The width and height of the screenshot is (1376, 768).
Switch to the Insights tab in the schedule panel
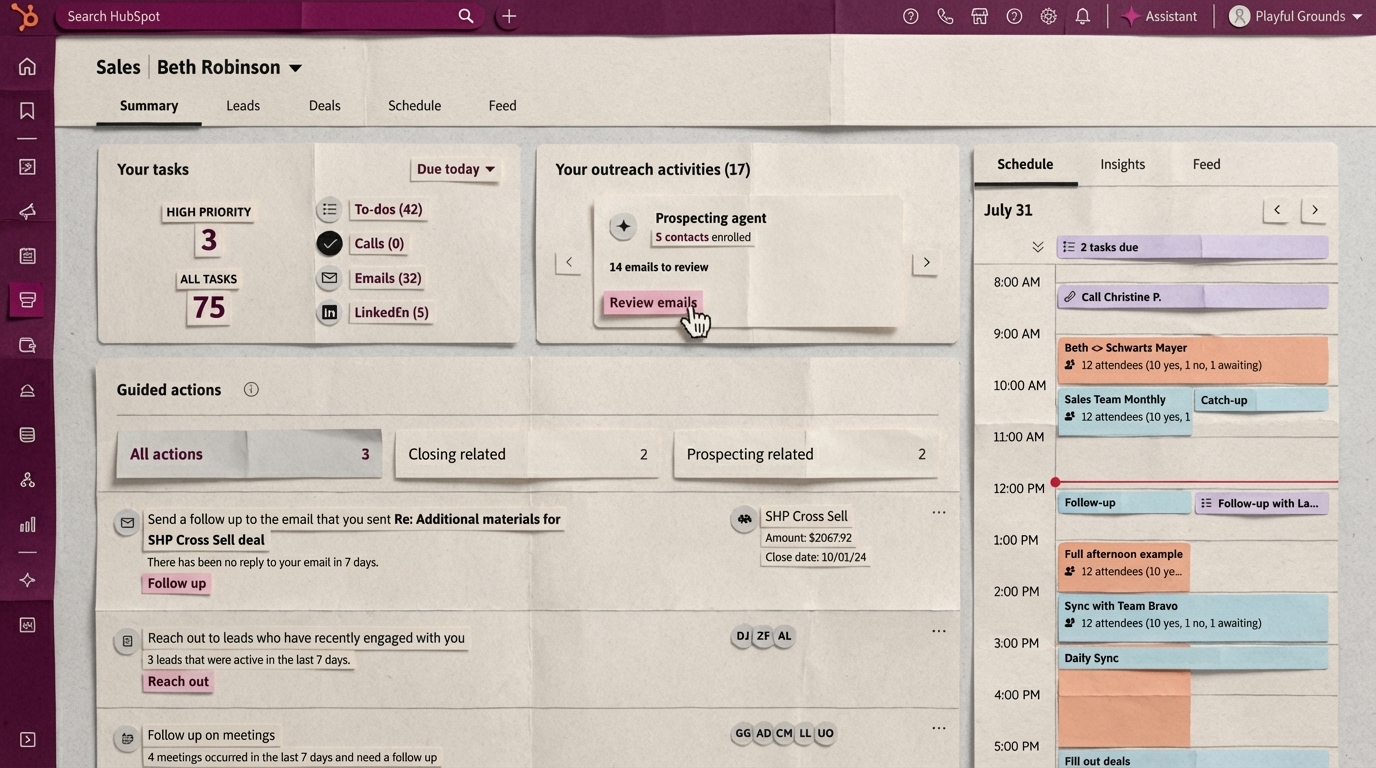point(1122,164)
